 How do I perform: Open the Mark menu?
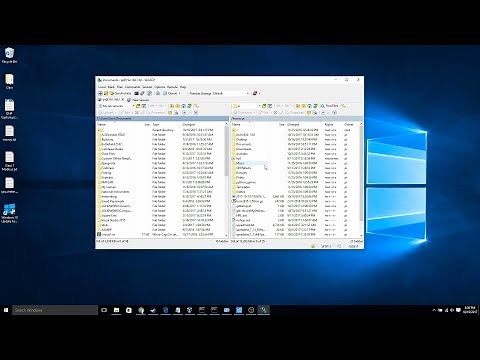click(x=111, y=87)
